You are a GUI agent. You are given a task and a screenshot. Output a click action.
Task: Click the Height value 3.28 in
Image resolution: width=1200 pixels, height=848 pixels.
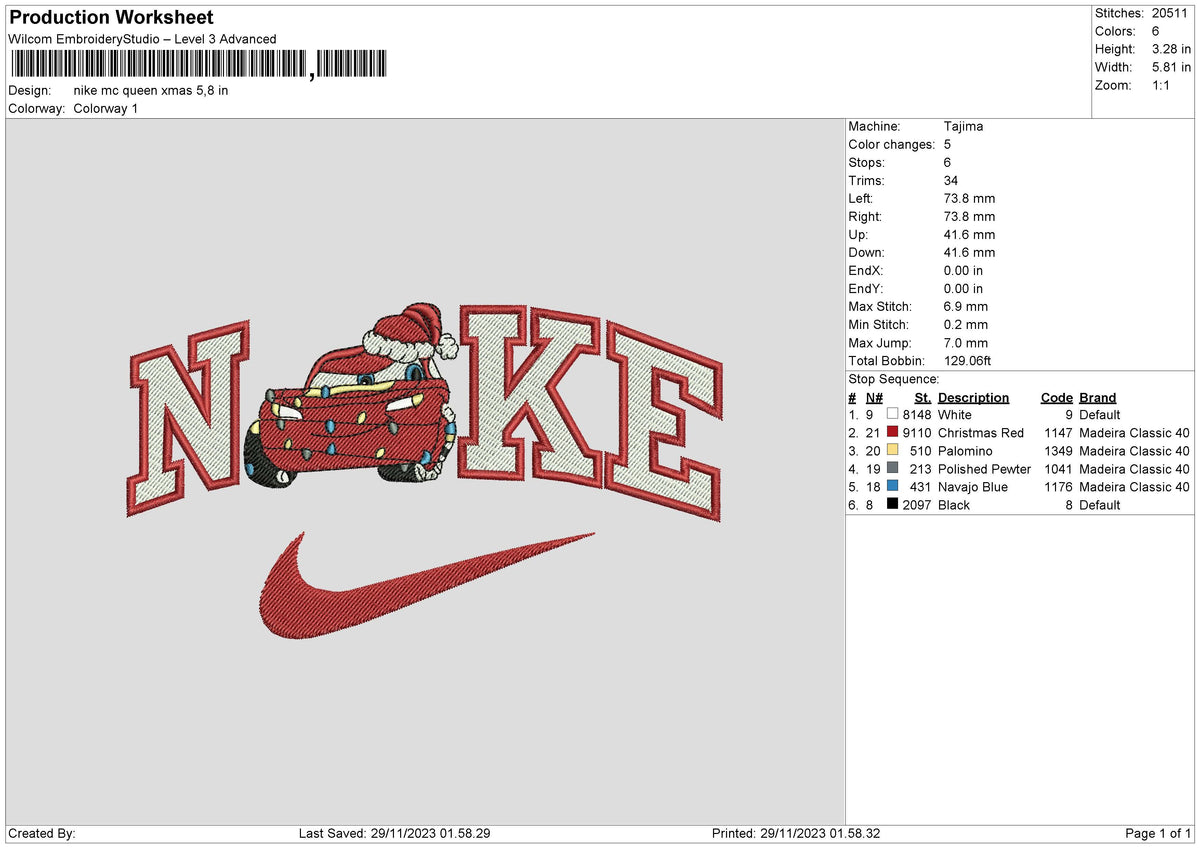click(x=1171, y=49)
